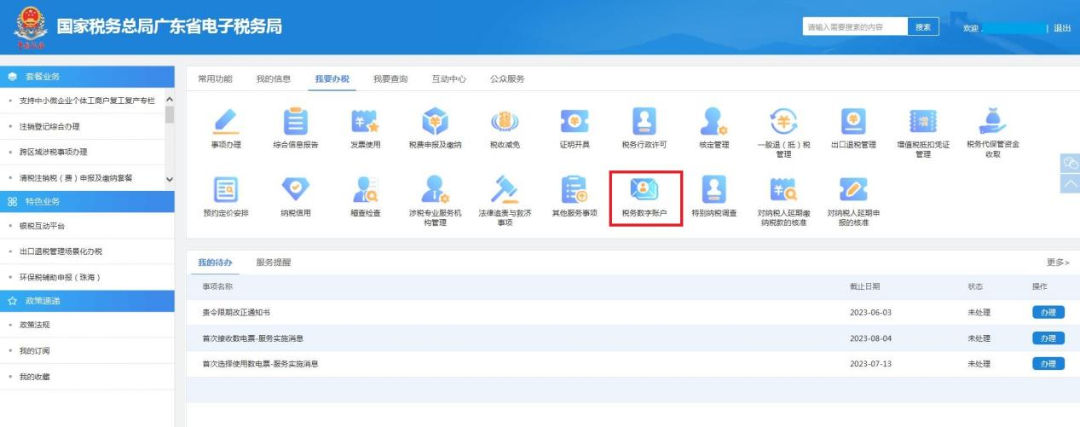This screenshot has width=1080, height=427.
Task: Open 其他服务事项 icon
Action: point(574,189)
